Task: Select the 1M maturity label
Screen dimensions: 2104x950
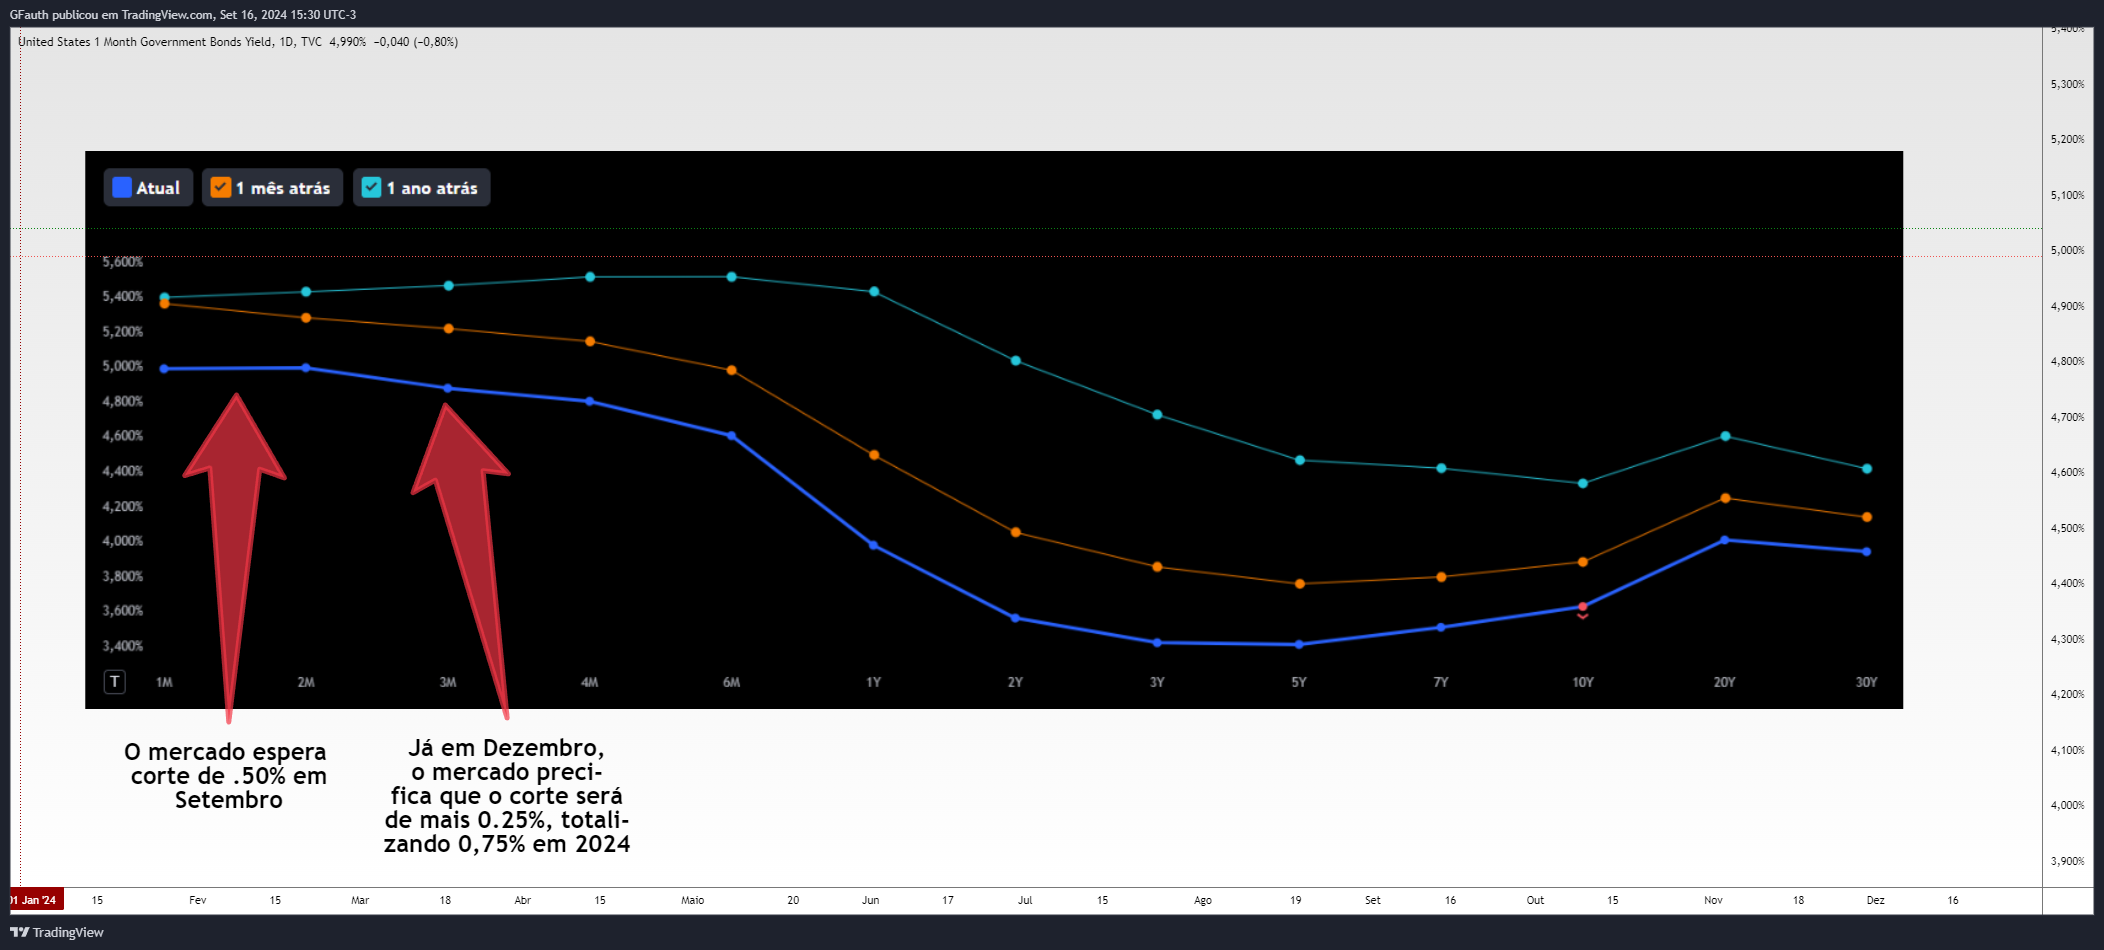Action: click(x=164, y=682)
